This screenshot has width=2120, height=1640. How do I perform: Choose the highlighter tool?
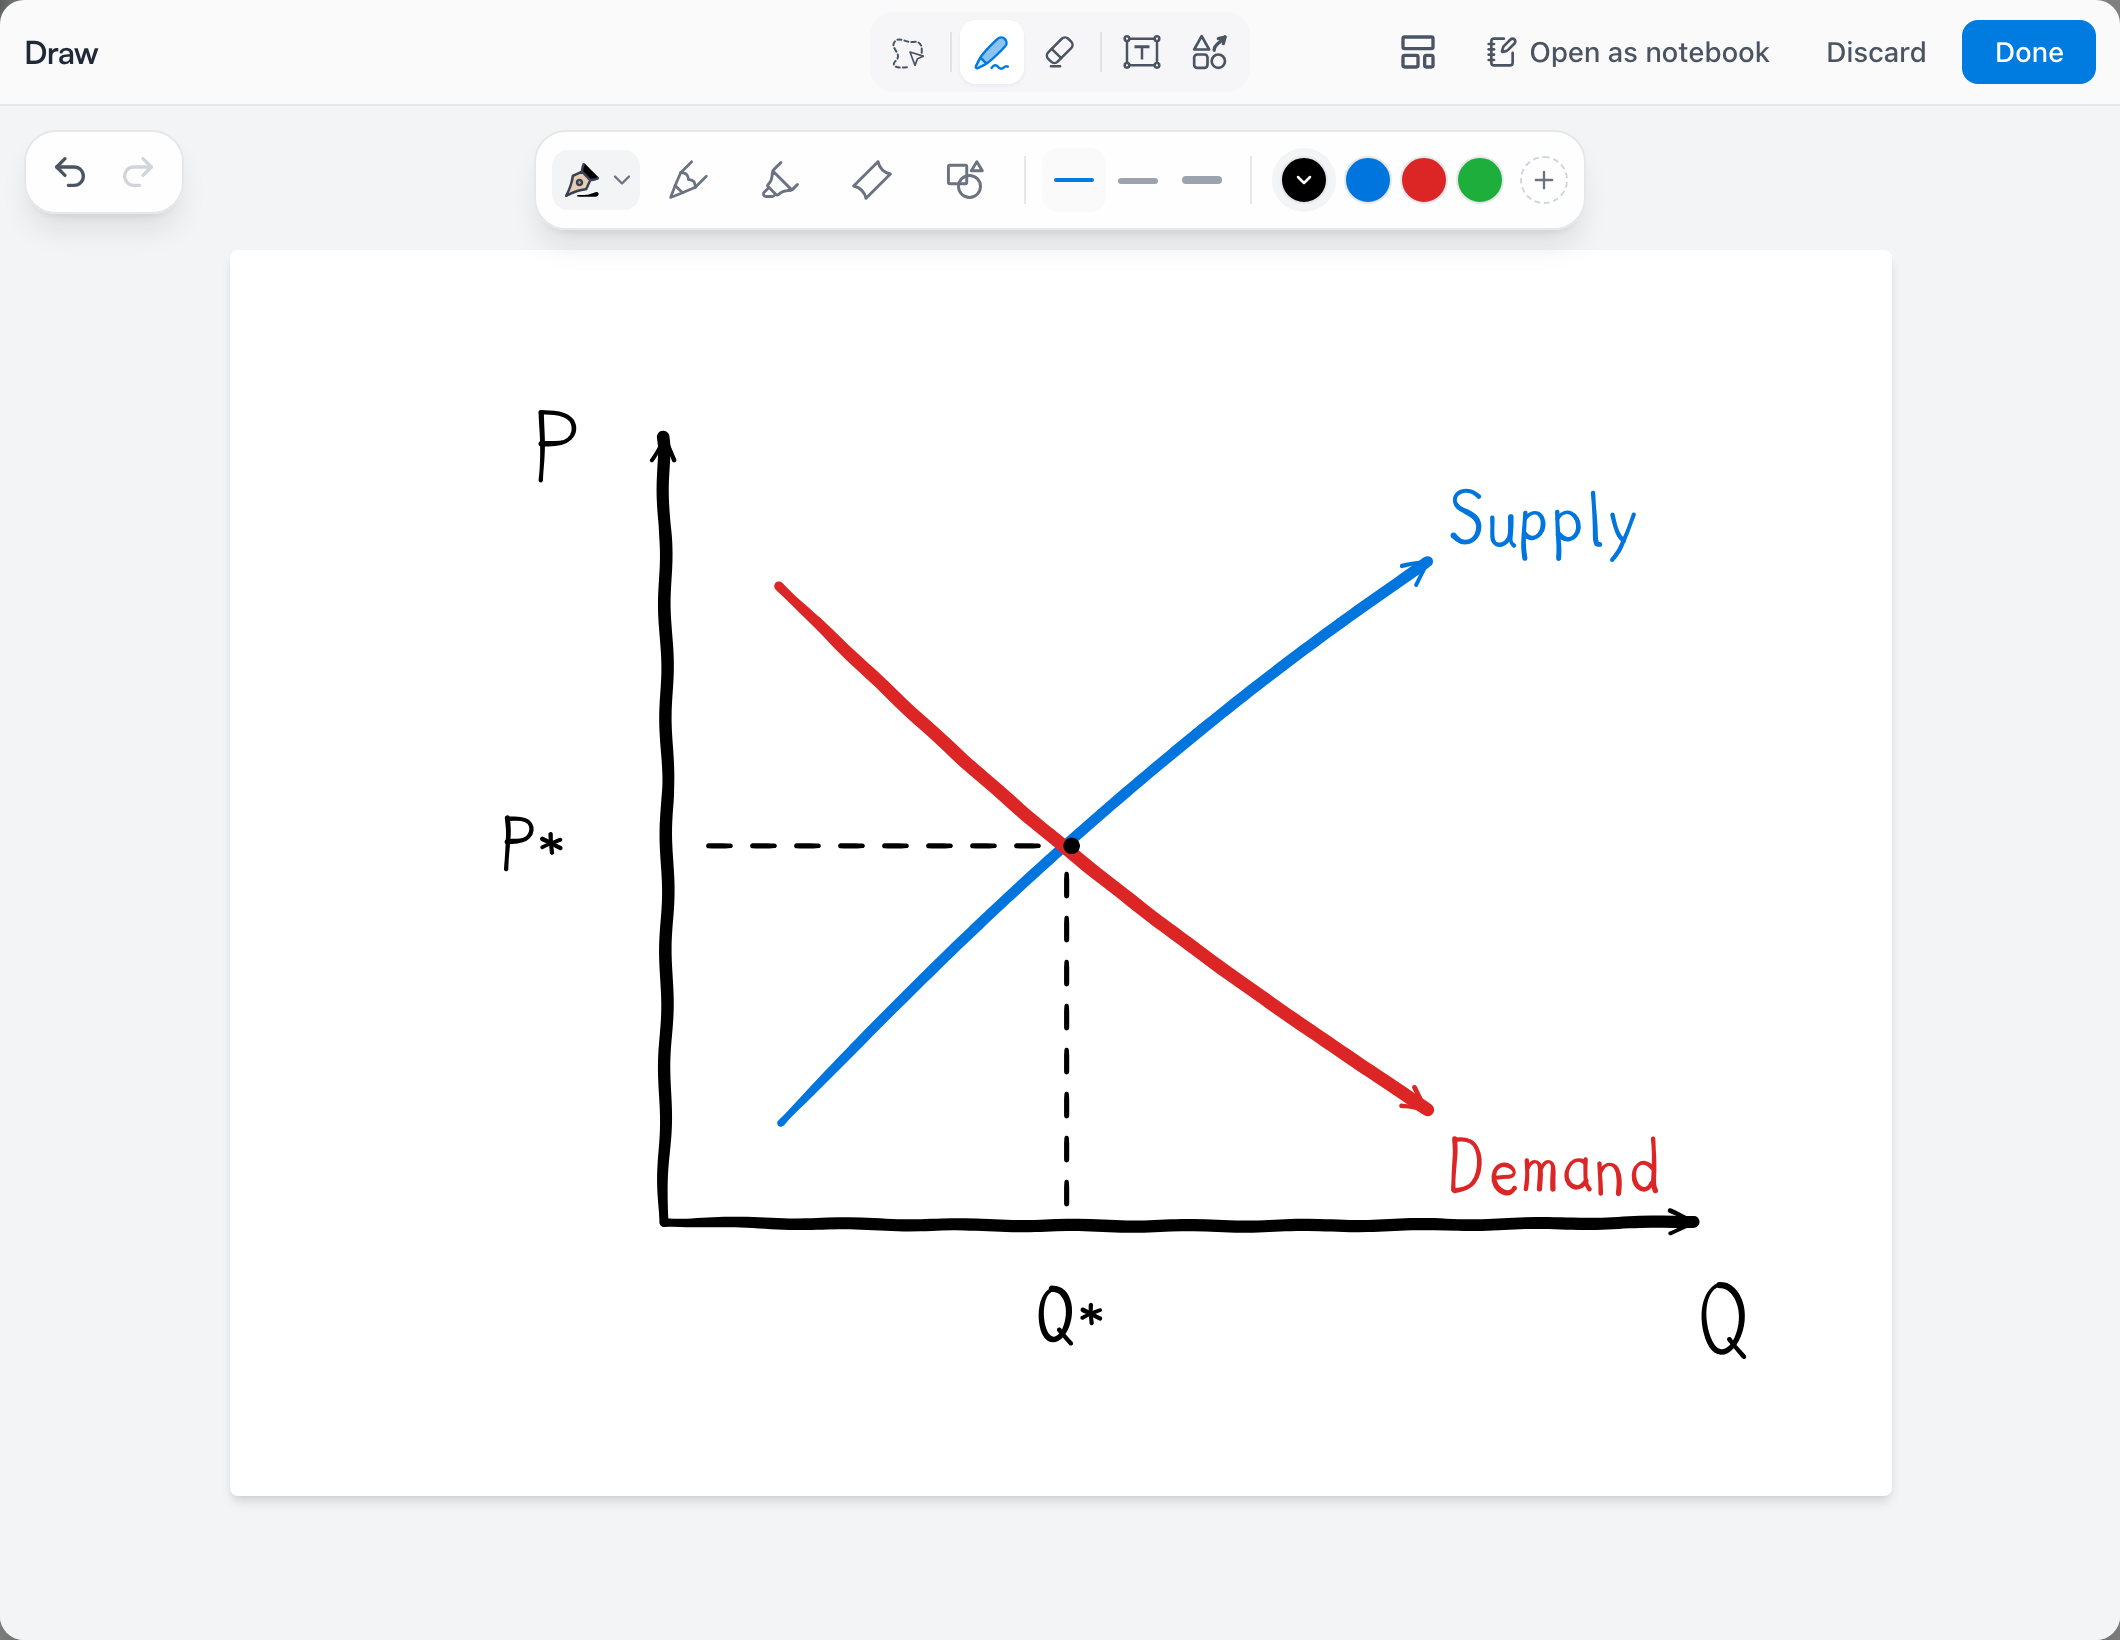click(x=779, y=181)
